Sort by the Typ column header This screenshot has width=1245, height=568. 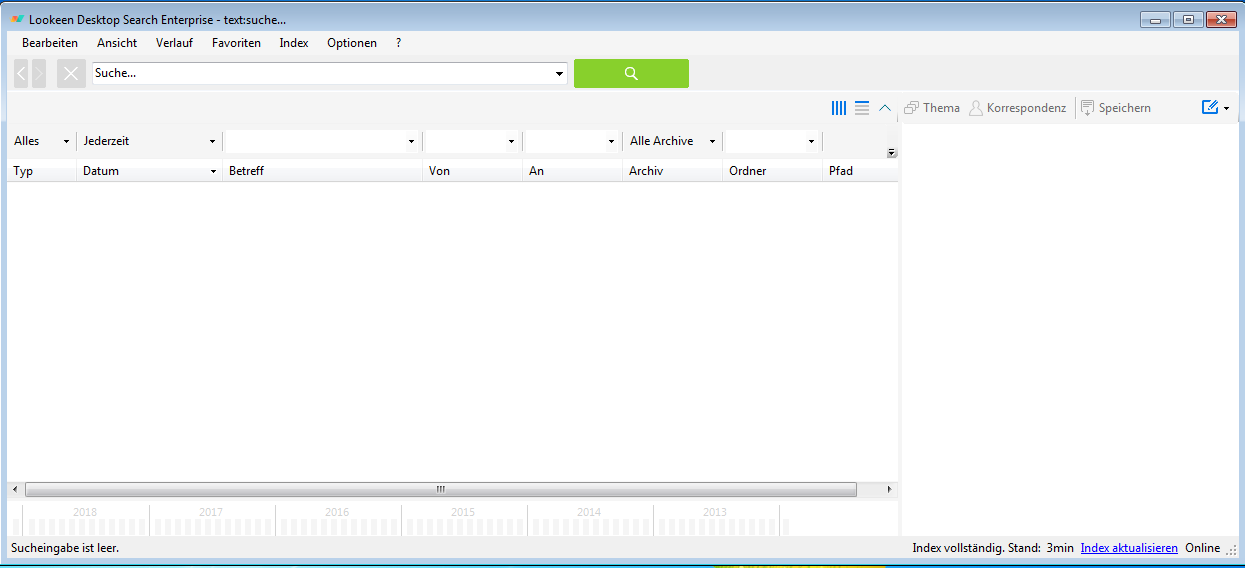pos(42,171)
